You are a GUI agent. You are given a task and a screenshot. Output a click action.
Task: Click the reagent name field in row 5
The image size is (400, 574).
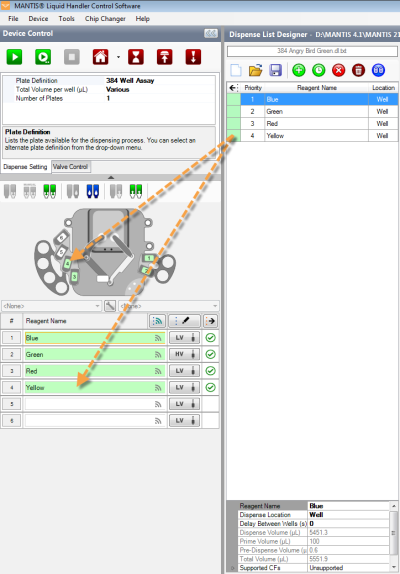tap(94, 404)
